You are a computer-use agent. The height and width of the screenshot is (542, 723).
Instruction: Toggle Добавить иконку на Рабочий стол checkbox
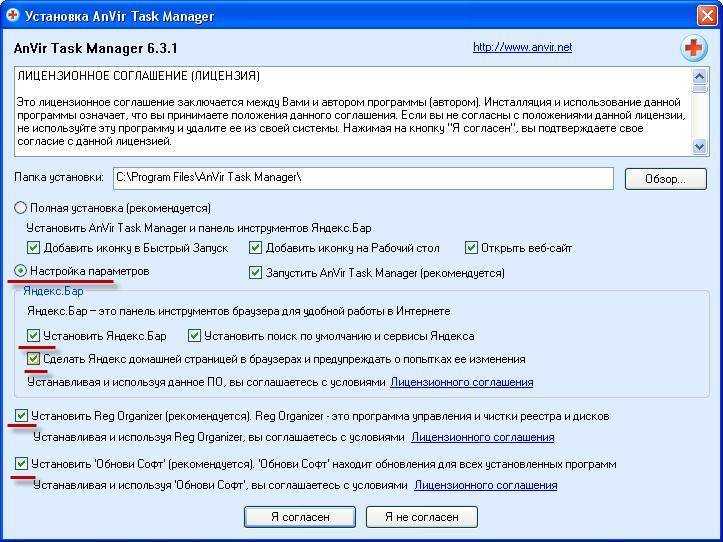[x=255, y=248]
